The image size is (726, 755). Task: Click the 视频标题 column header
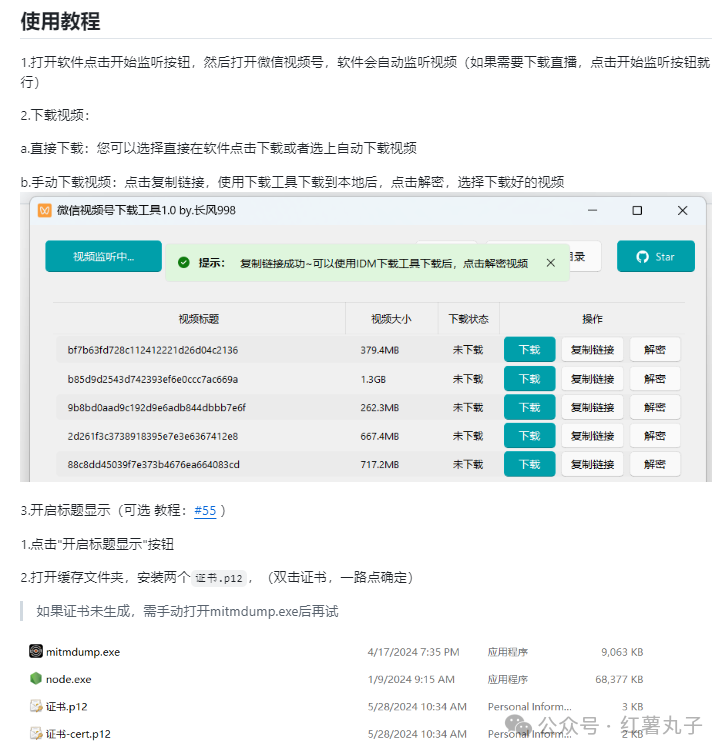tap(199, 319)
